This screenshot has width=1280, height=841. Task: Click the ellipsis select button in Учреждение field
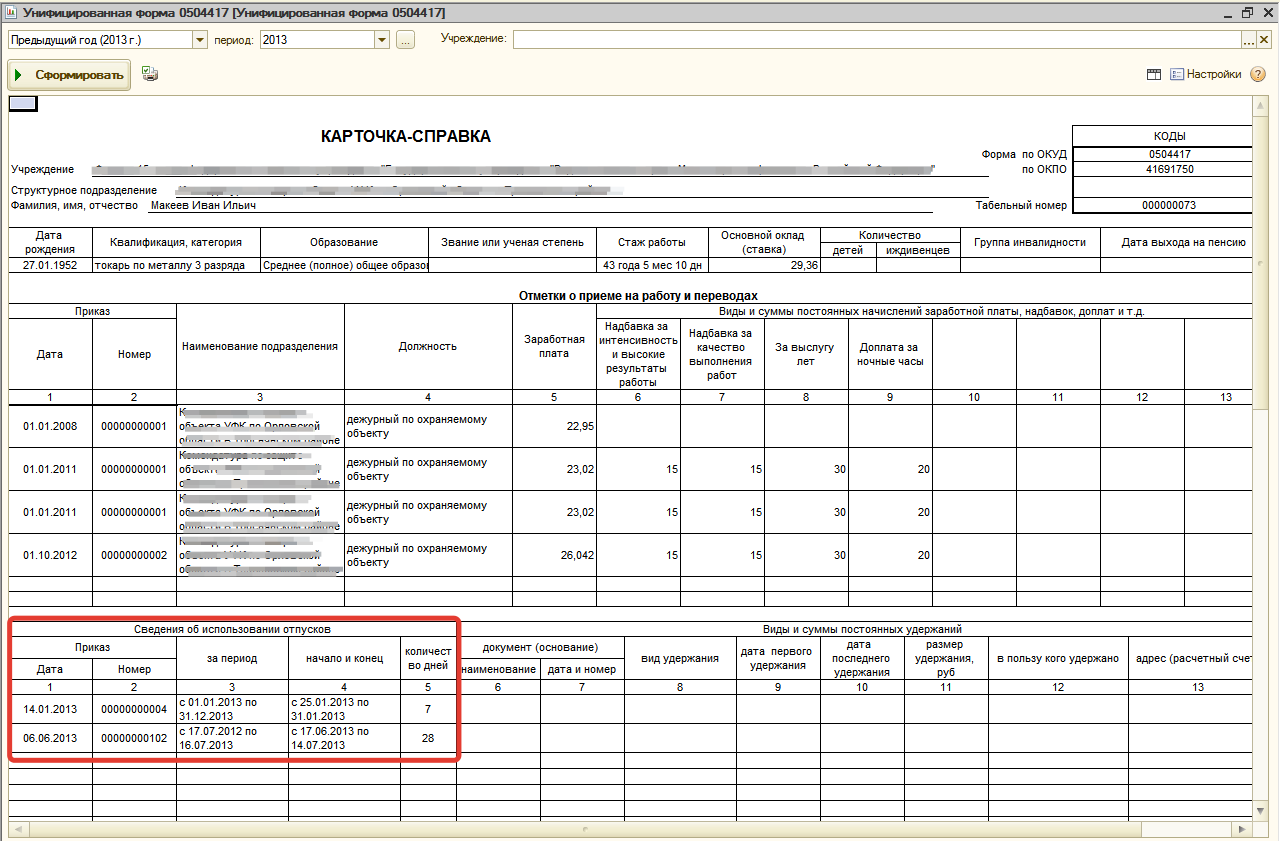pos(1248,39)
